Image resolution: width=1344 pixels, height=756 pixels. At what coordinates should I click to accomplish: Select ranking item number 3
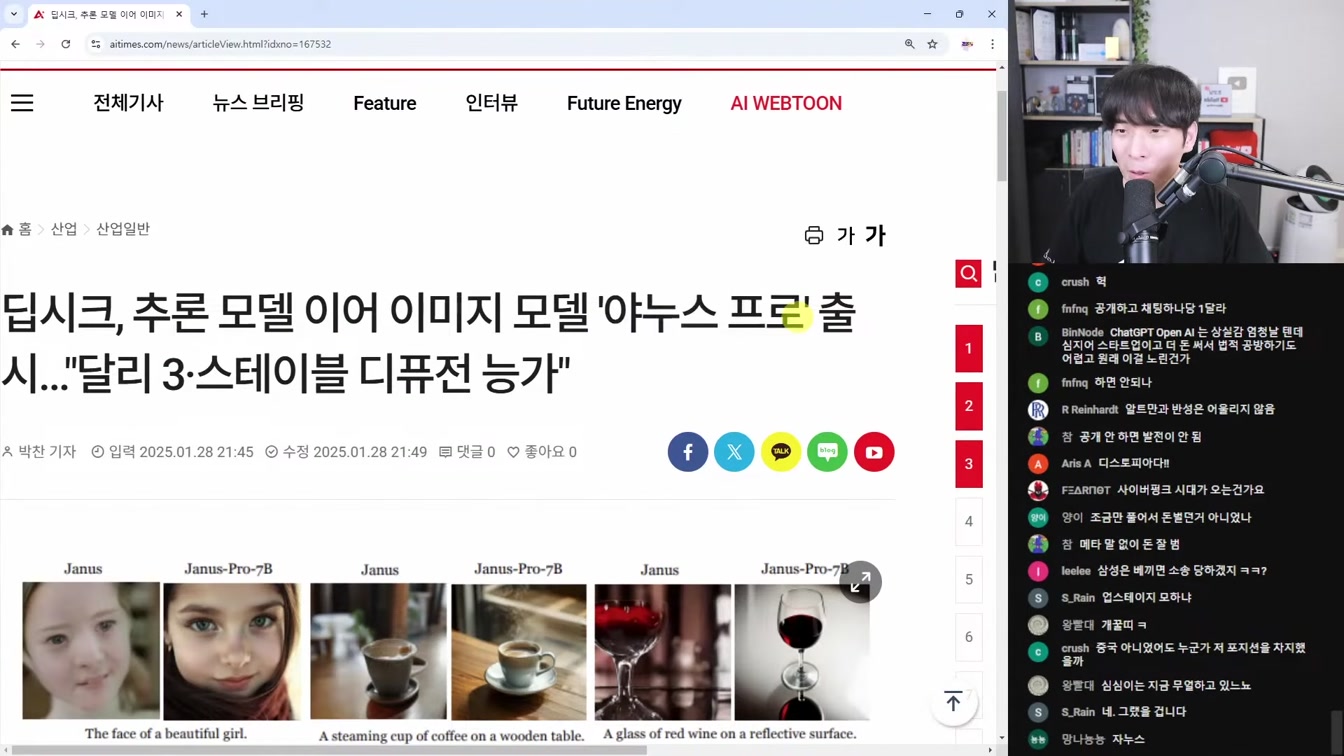tap(968, 464)
